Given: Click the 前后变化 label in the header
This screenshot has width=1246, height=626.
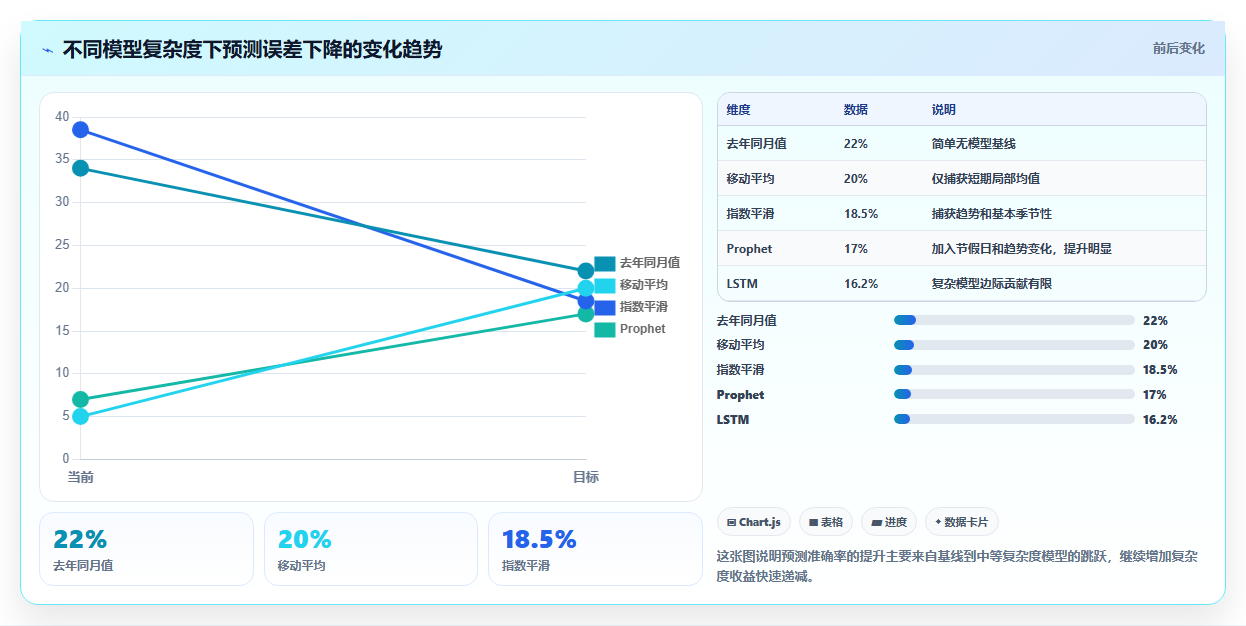Looking at the screenshot, I should pos(1178,48).
